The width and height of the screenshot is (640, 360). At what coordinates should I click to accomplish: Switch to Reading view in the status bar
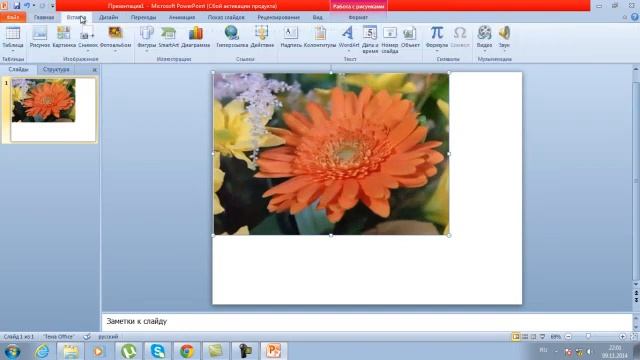[533, 337]
